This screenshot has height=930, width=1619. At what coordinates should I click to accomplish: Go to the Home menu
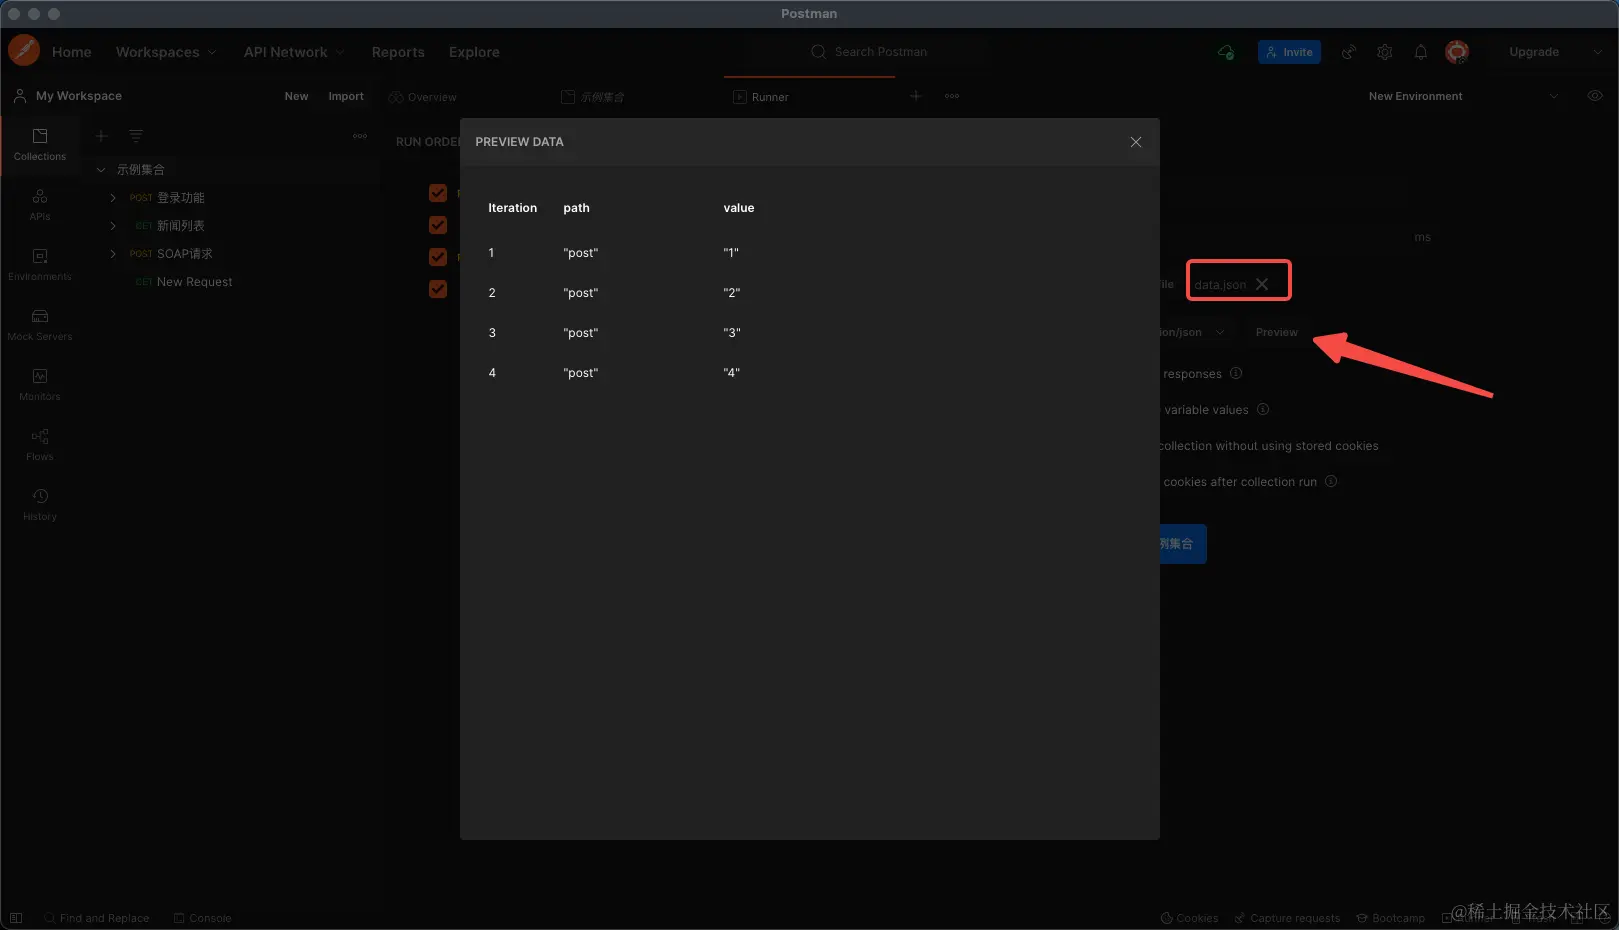click(72, 52)
